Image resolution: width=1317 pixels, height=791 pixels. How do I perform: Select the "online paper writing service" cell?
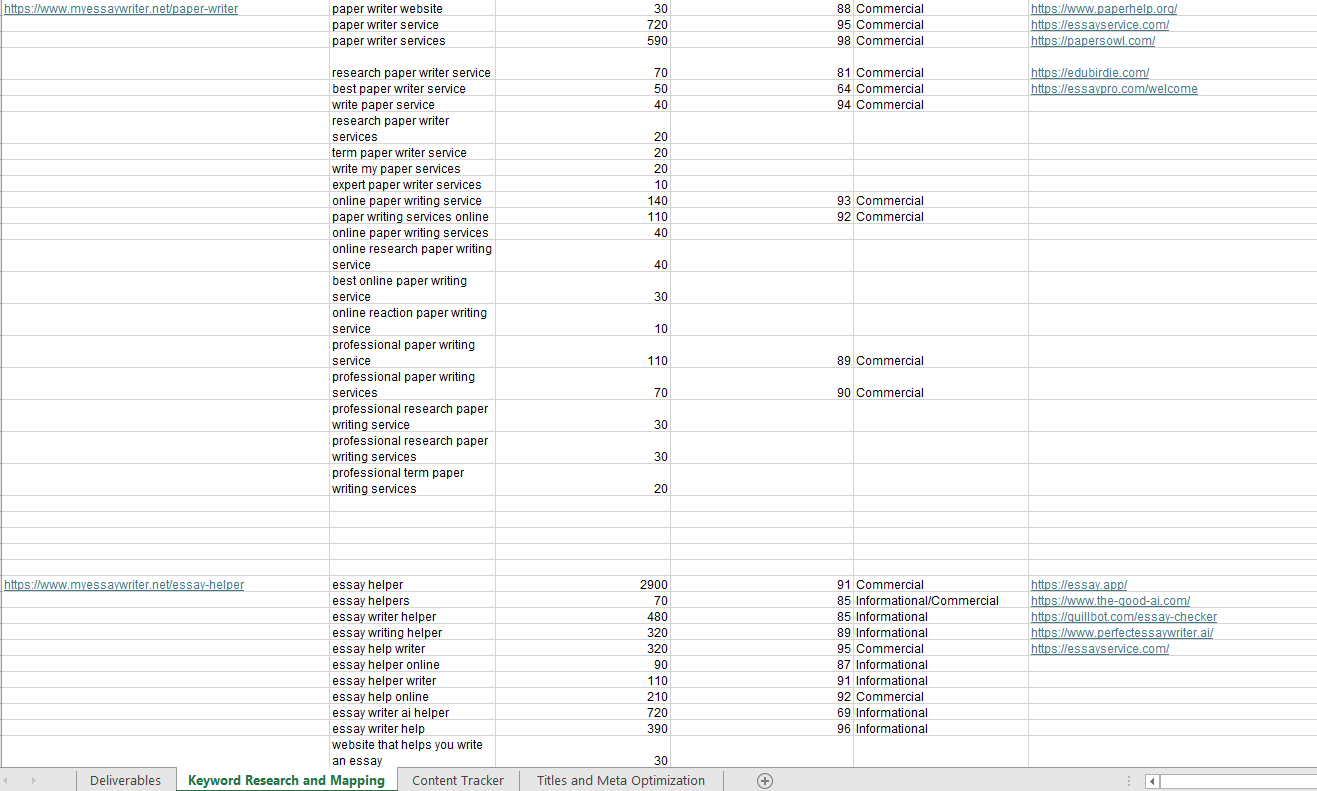click(x=412, y=201)
